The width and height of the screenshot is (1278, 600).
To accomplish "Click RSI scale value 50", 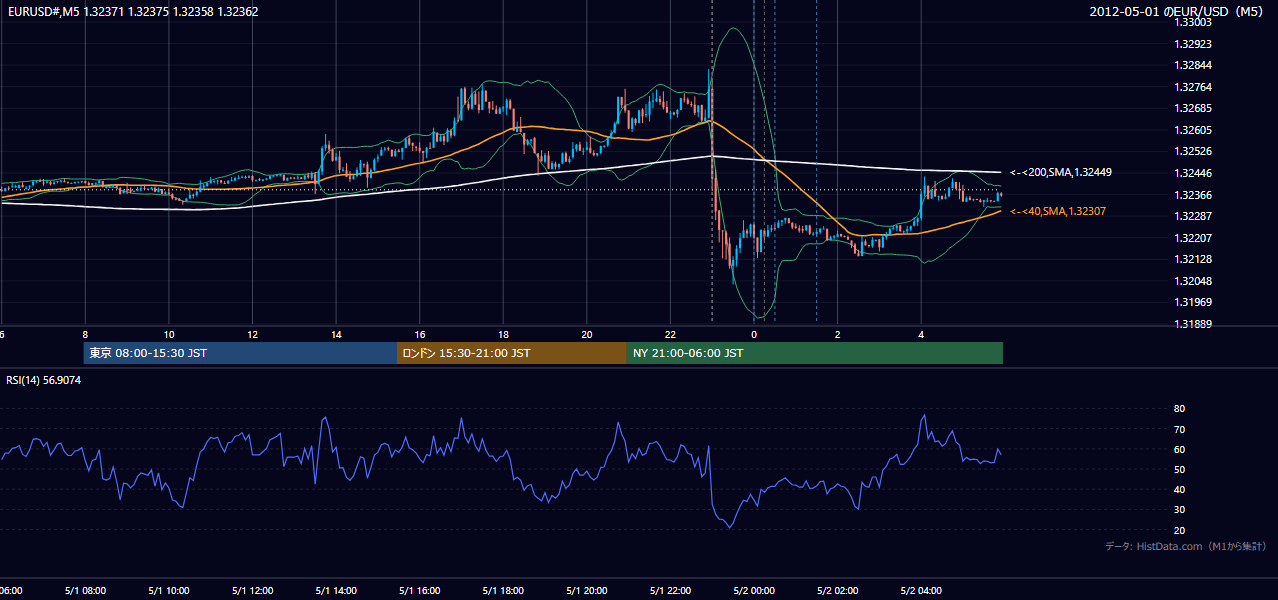I will pyautogui.click(x=1179, y=469).
